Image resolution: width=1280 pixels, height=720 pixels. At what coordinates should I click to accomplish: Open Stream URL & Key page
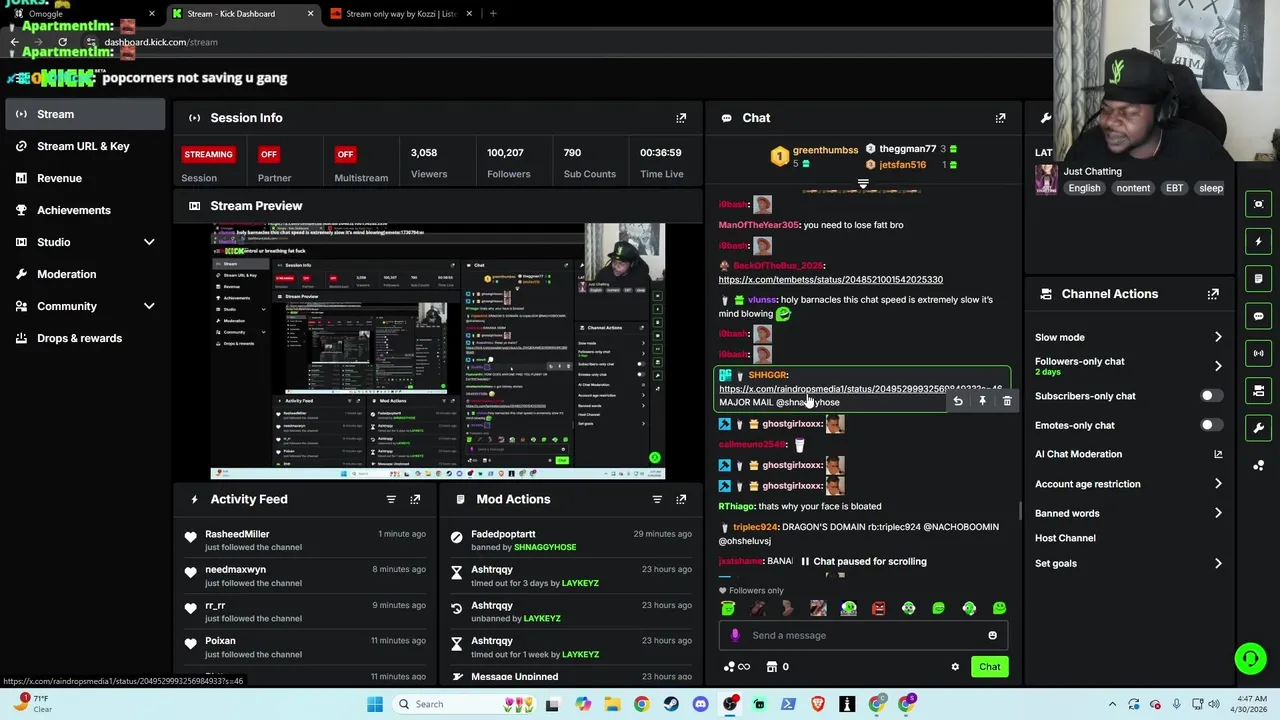(84, 146)
